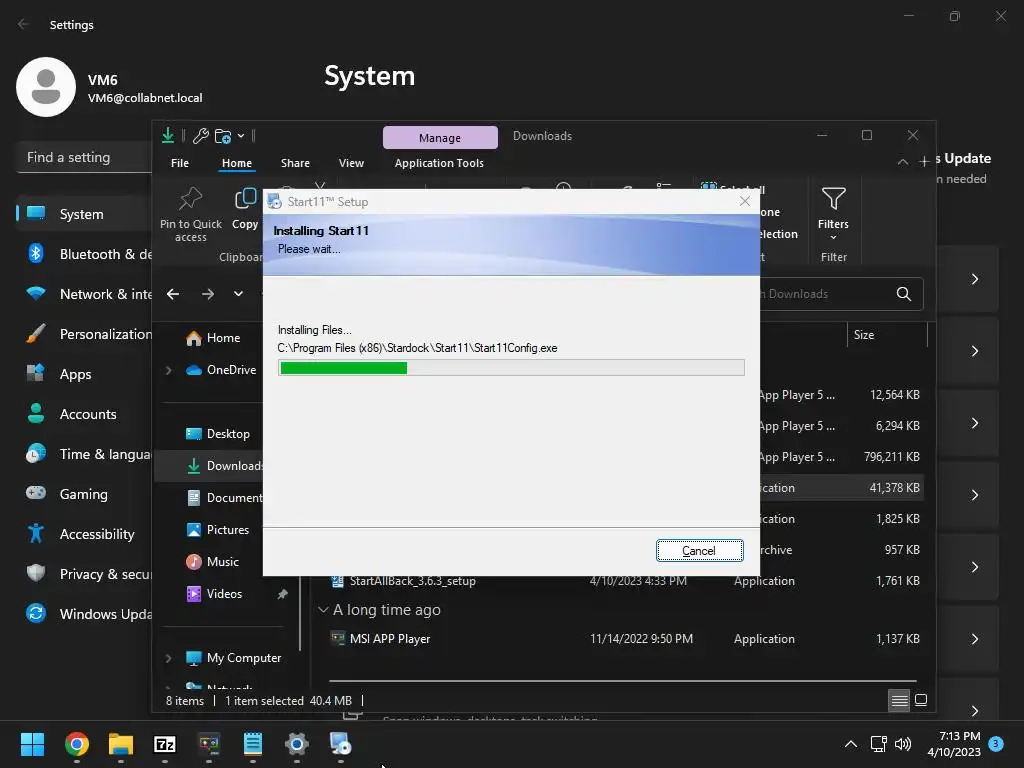Go forward in File Explorer
The height and width of the screenshot is (768, 1024).
click(208, 294)
